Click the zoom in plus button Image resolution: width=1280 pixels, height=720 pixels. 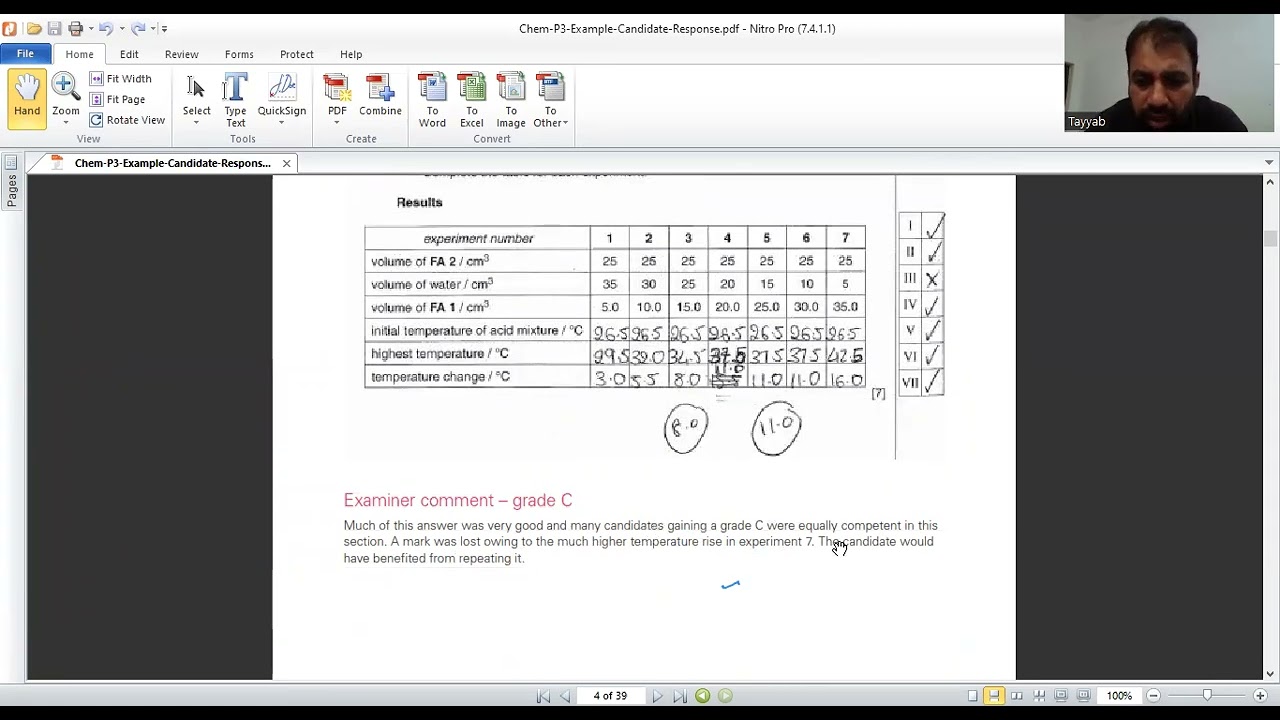tap(1260, 696)
